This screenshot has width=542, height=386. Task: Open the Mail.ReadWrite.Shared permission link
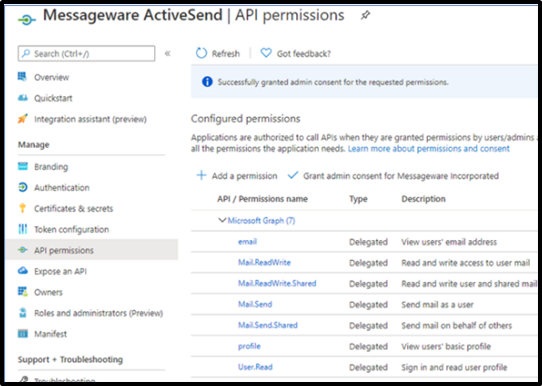[277, 283]
